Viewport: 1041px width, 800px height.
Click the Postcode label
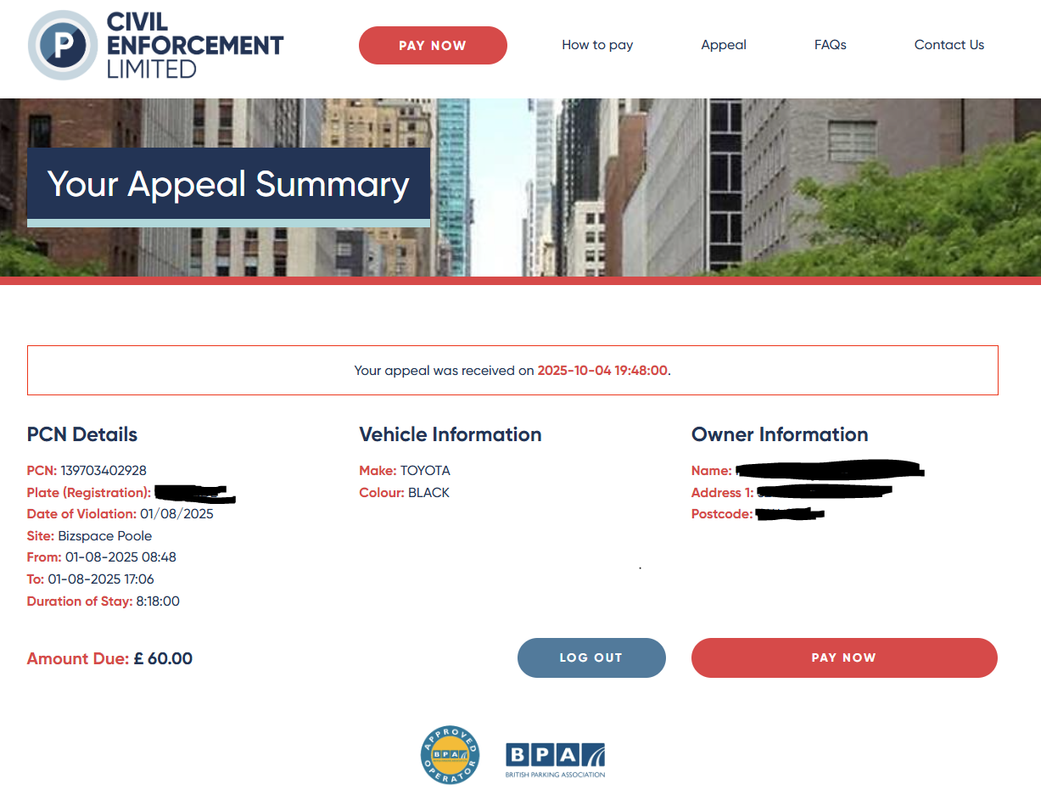(x=722, y=514)
